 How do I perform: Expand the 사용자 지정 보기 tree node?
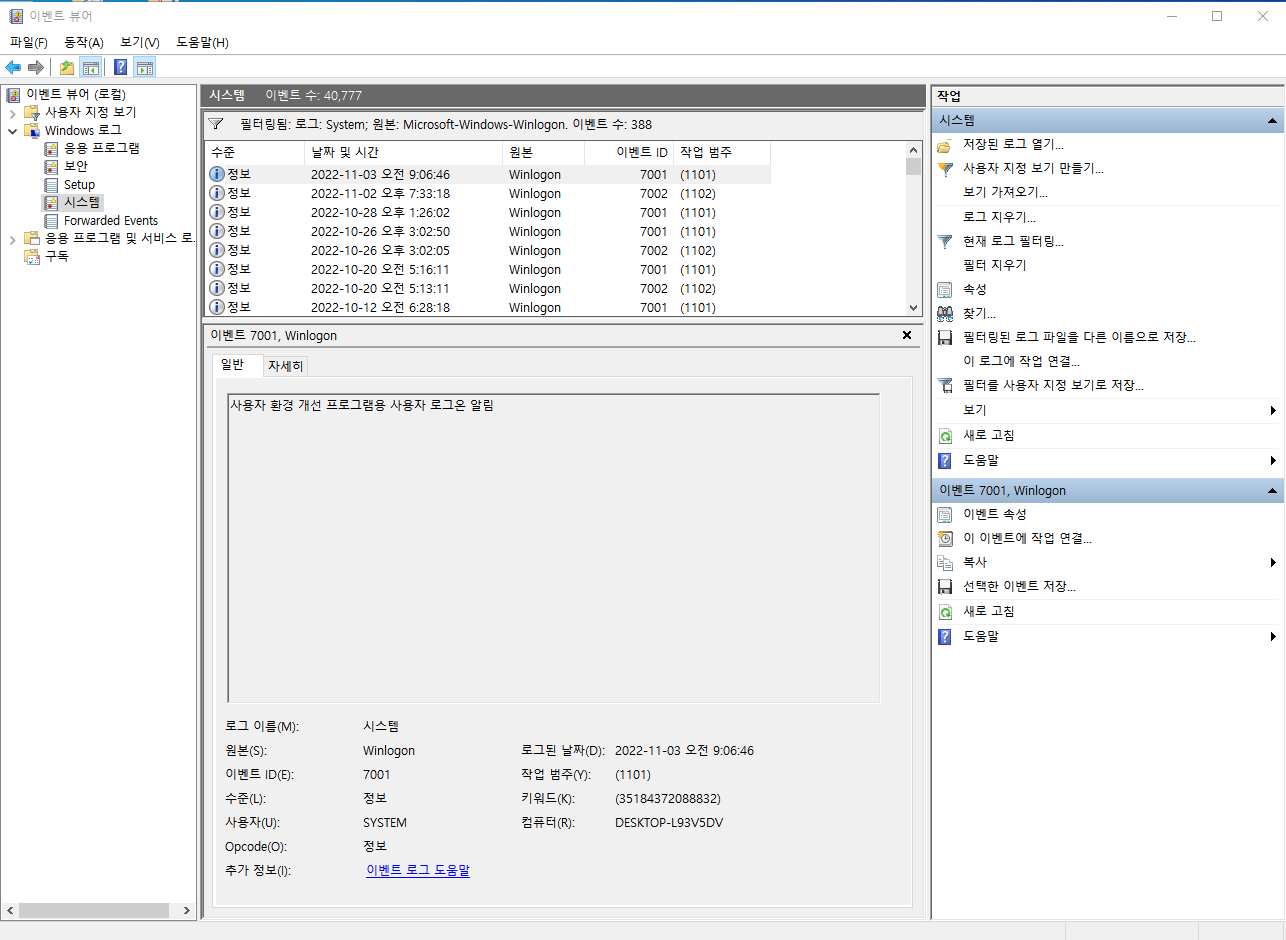click(x=12, y=112)
